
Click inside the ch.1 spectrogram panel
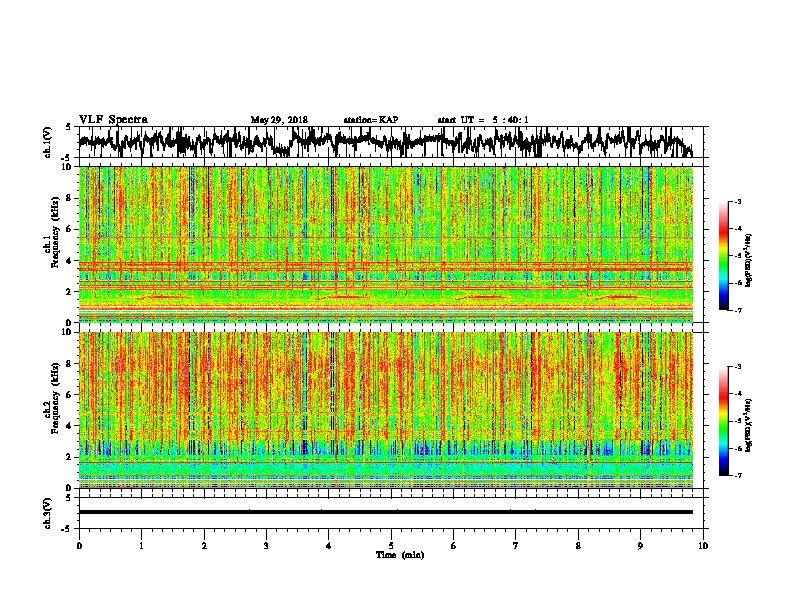click(385, 244)
